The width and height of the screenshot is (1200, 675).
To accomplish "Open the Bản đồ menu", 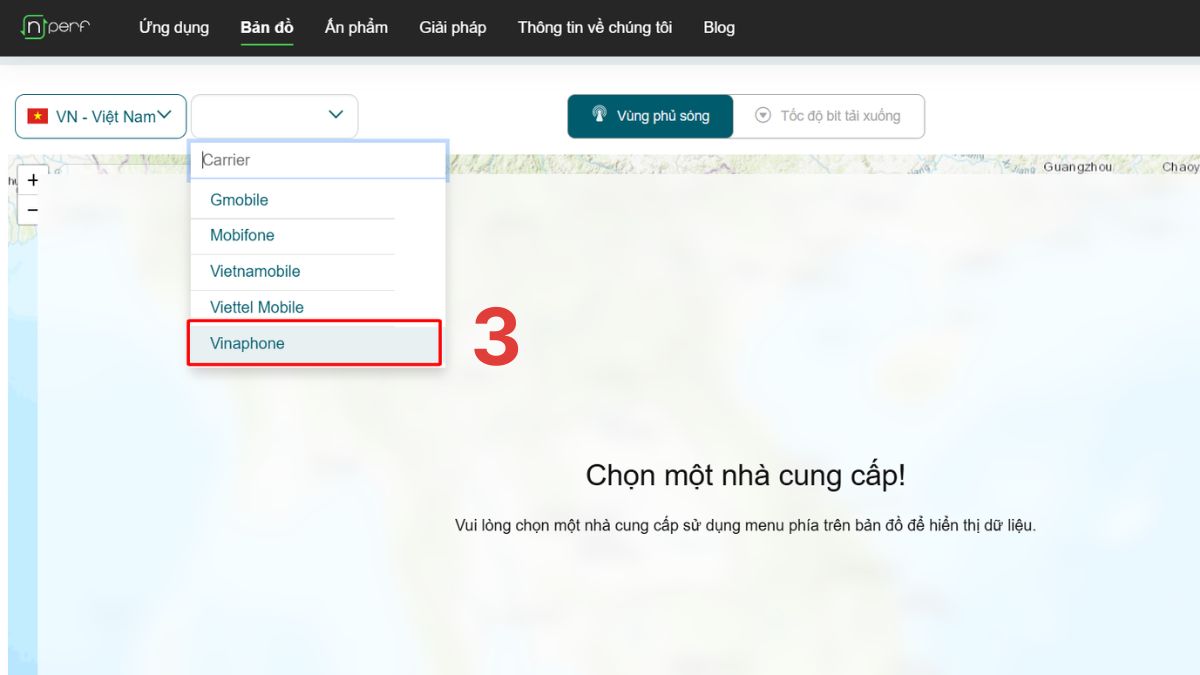I will (267, 27).
